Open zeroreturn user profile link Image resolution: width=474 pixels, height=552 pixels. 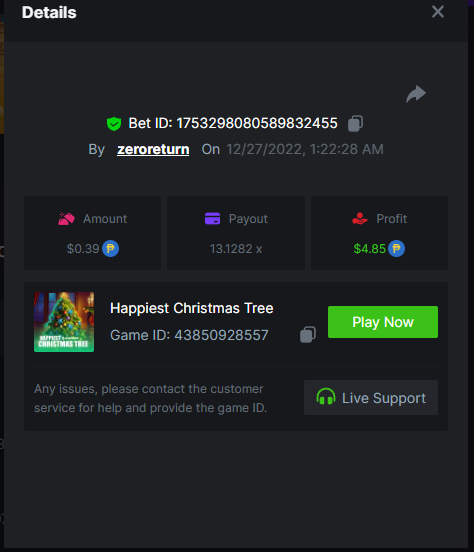coord(153,149)
